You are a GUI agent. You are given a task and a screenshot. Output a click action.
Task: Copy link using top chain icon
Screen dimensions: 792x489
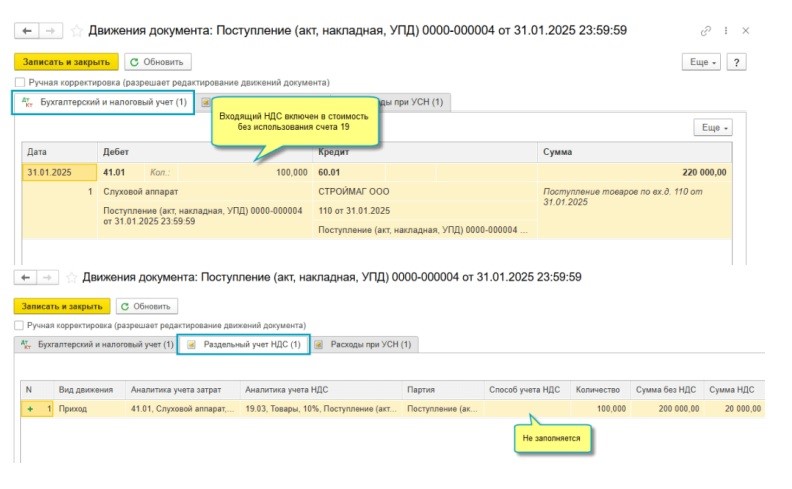tap(706, 31)
